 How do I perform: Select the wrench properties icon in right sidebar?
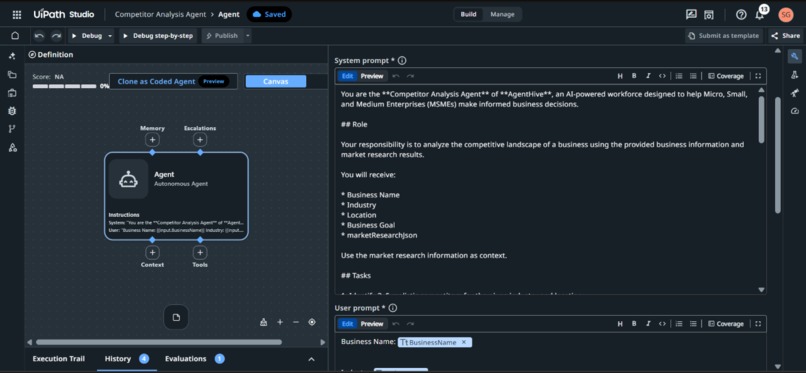pos(795,57)
